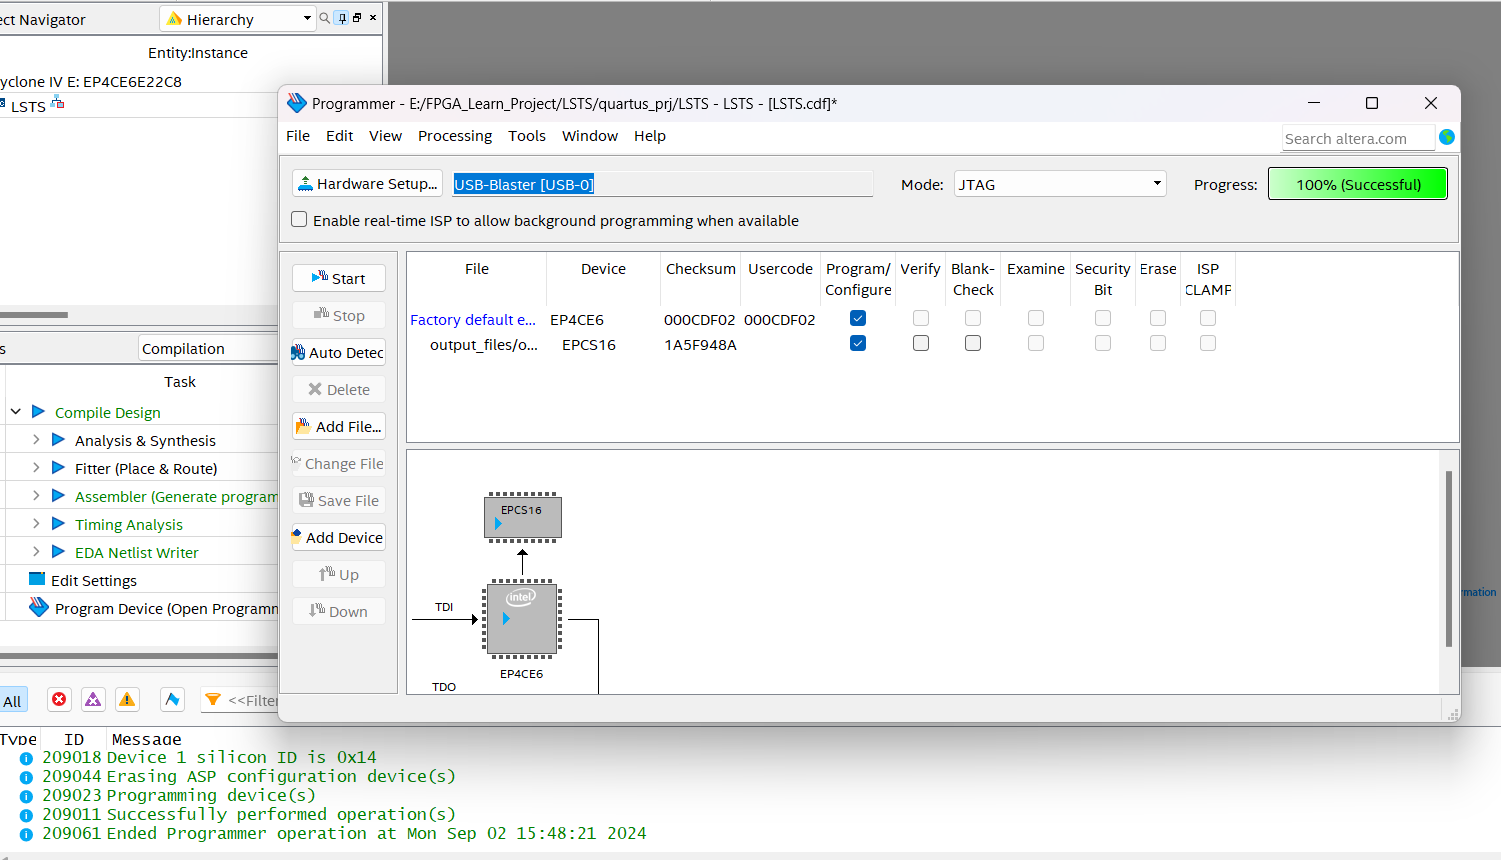Click the red error filter icon in Messages
The height and width of the screenshot is (860, 1501).
tap(59, 699)
